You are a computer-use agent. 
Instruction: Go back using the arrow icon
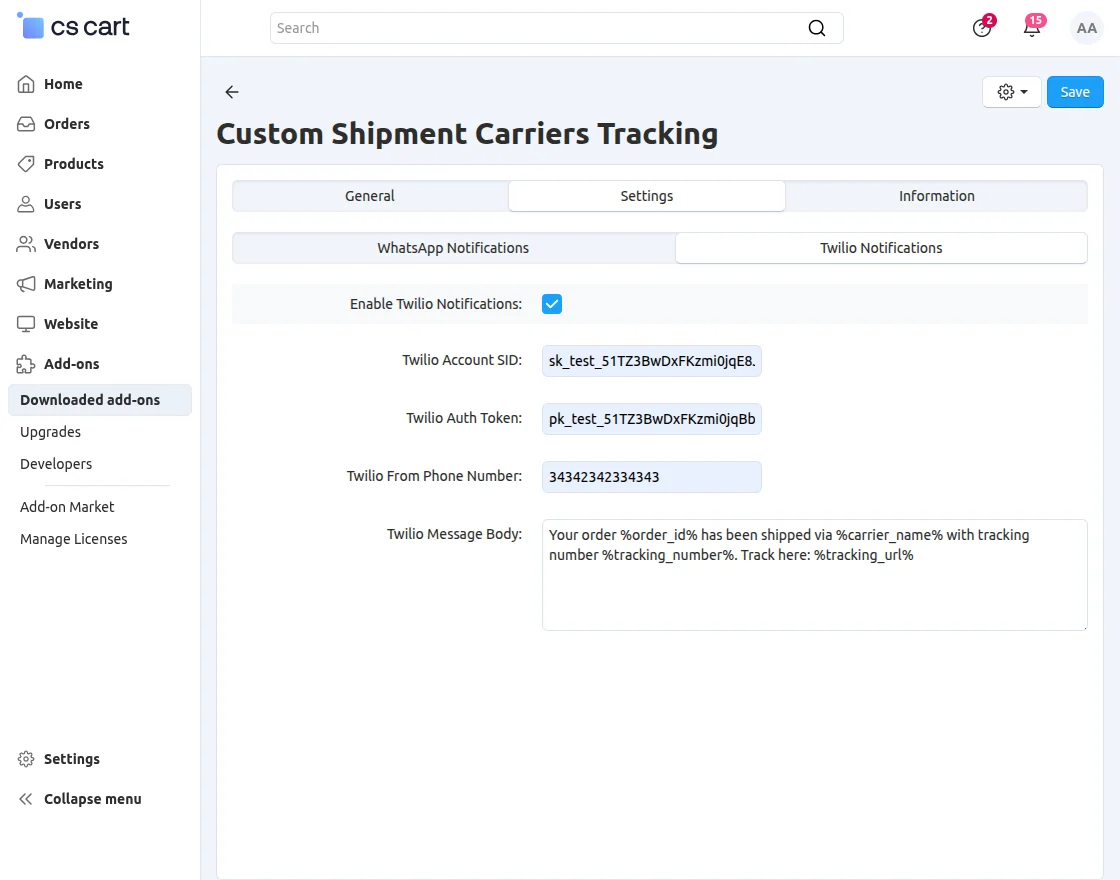(x=231, y=91)
